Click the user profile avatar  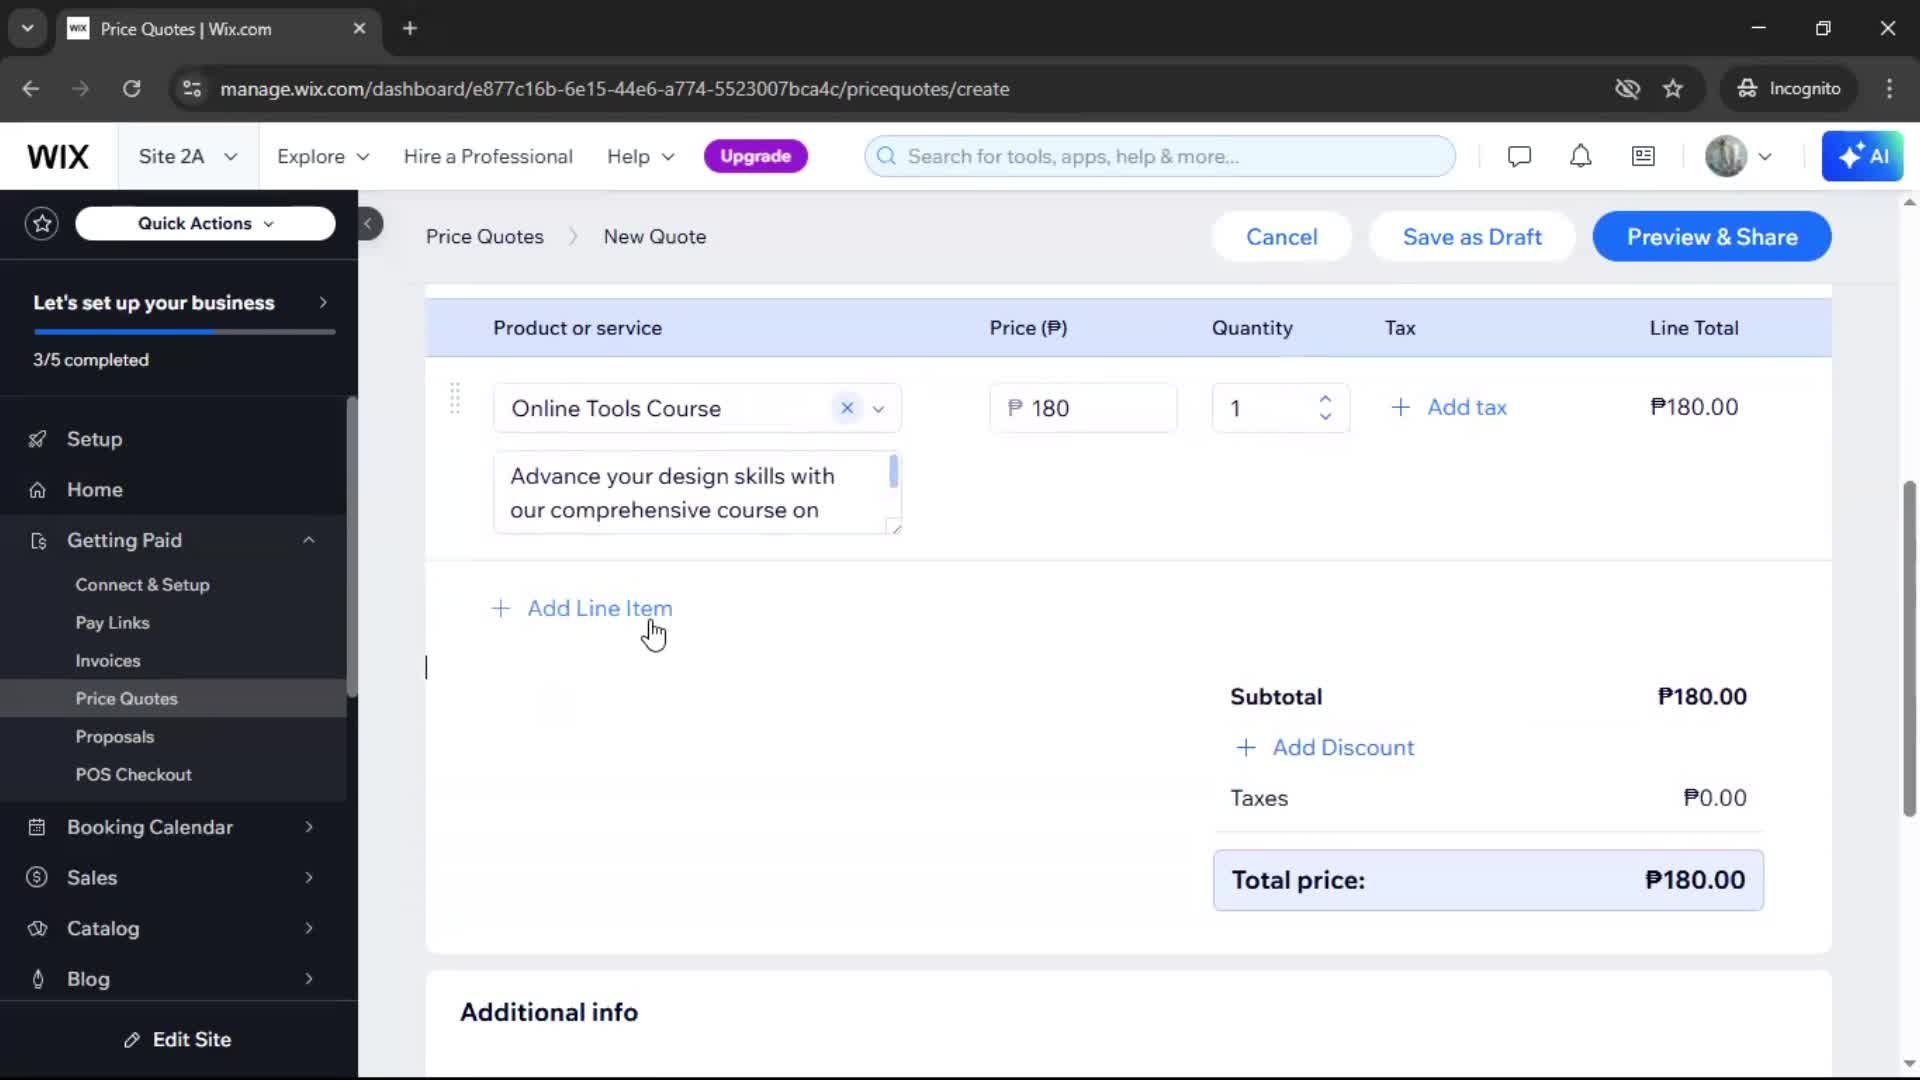click(1725, 156)
